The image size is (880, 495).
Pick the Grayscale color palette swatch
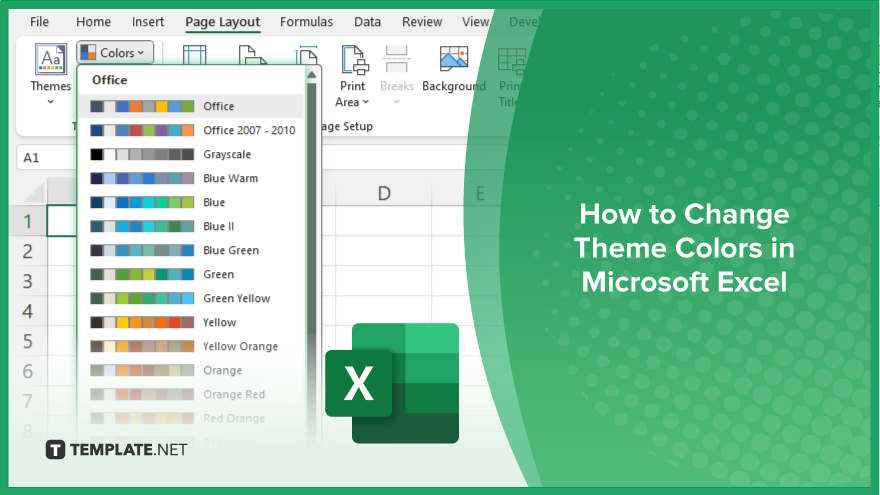[x=142, y=154]
